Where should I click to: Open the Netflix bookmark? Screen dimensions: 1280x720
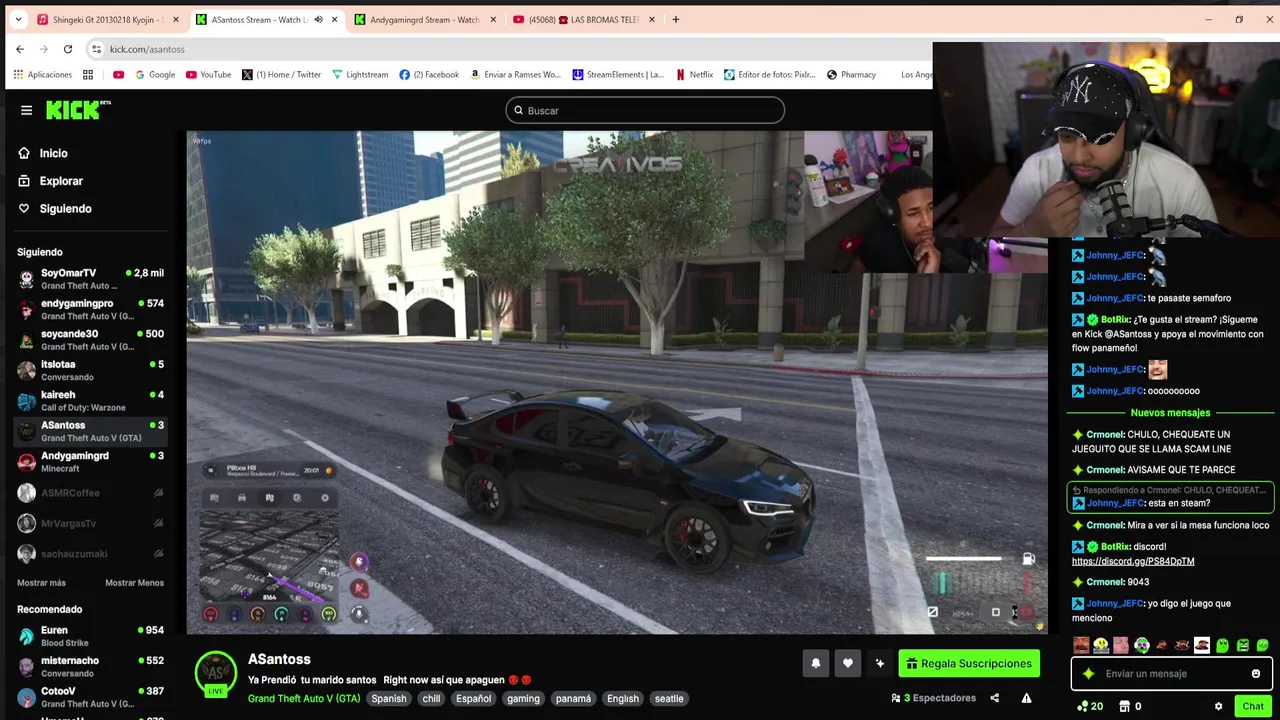tap(694, 75)
